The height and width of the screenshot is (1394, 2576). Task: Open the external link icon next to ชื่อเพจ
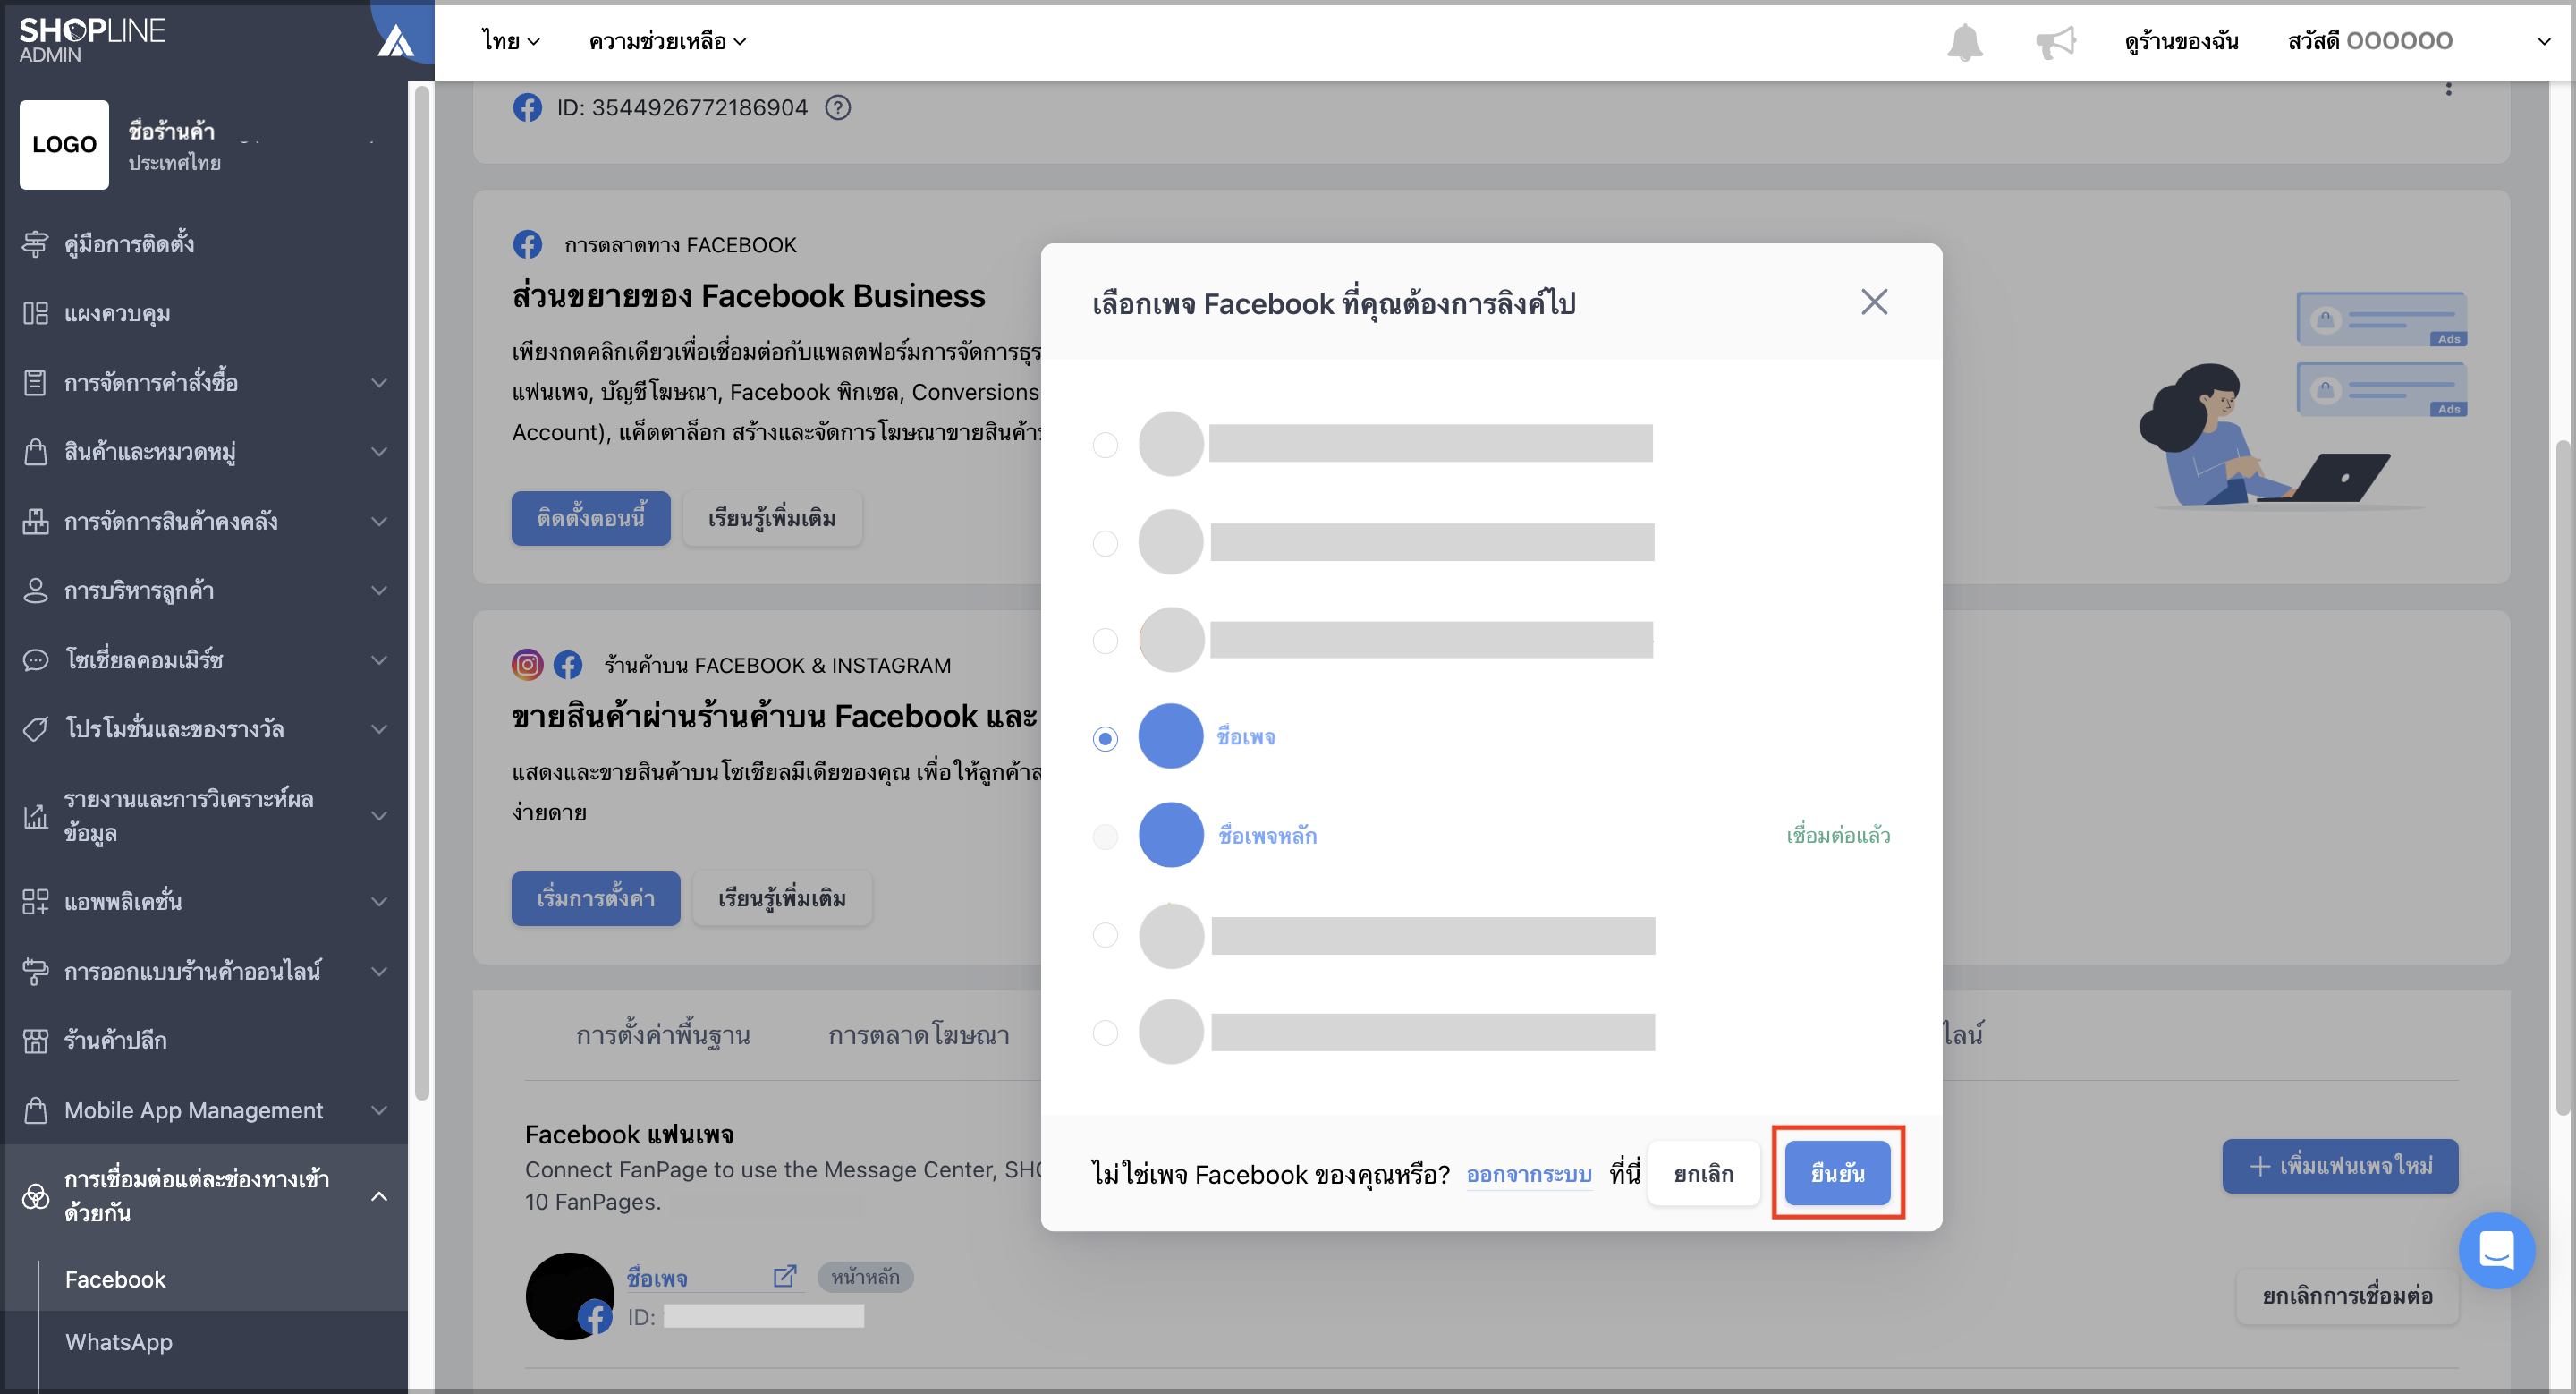(x=785, y=1276)
